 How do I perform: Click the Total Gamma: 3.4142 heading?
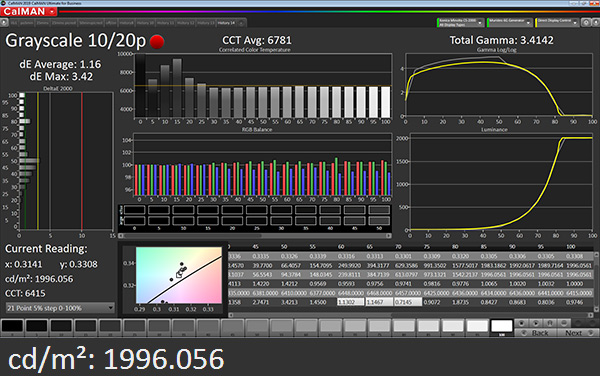[x=501, y=41]
